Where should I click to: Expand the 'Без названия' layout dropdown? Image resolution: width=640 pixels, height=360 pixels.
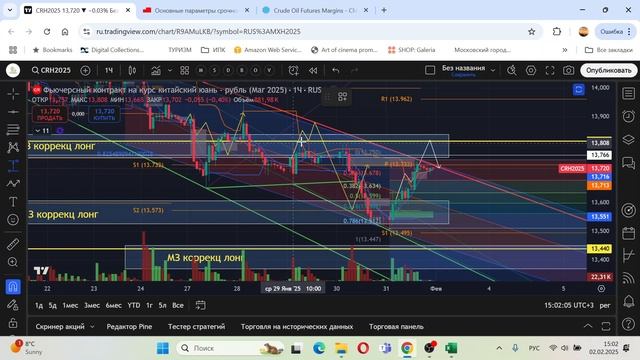(493, 70)
